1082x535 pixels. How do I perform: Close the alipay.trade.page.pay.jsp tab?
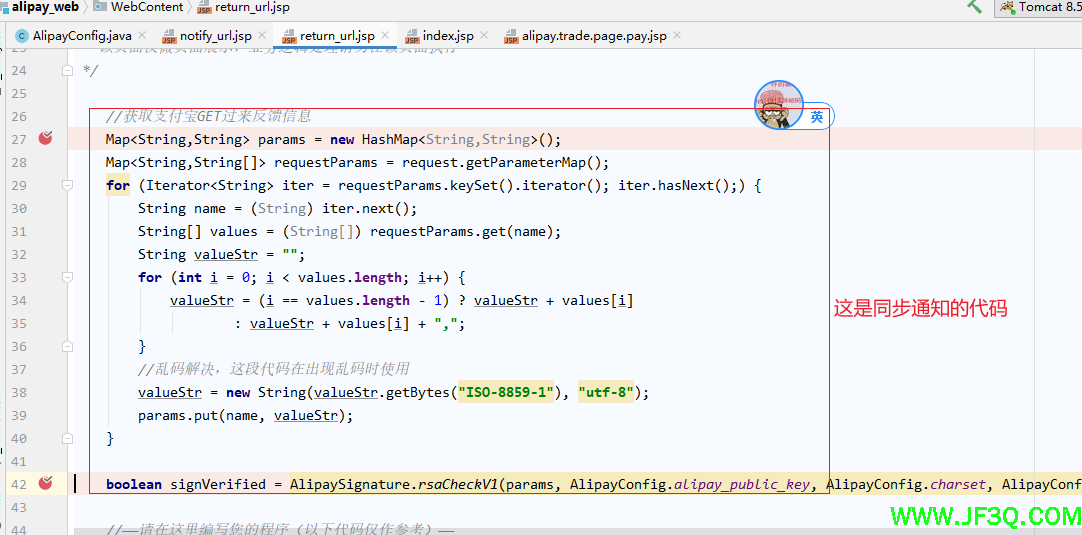(677, 36)
